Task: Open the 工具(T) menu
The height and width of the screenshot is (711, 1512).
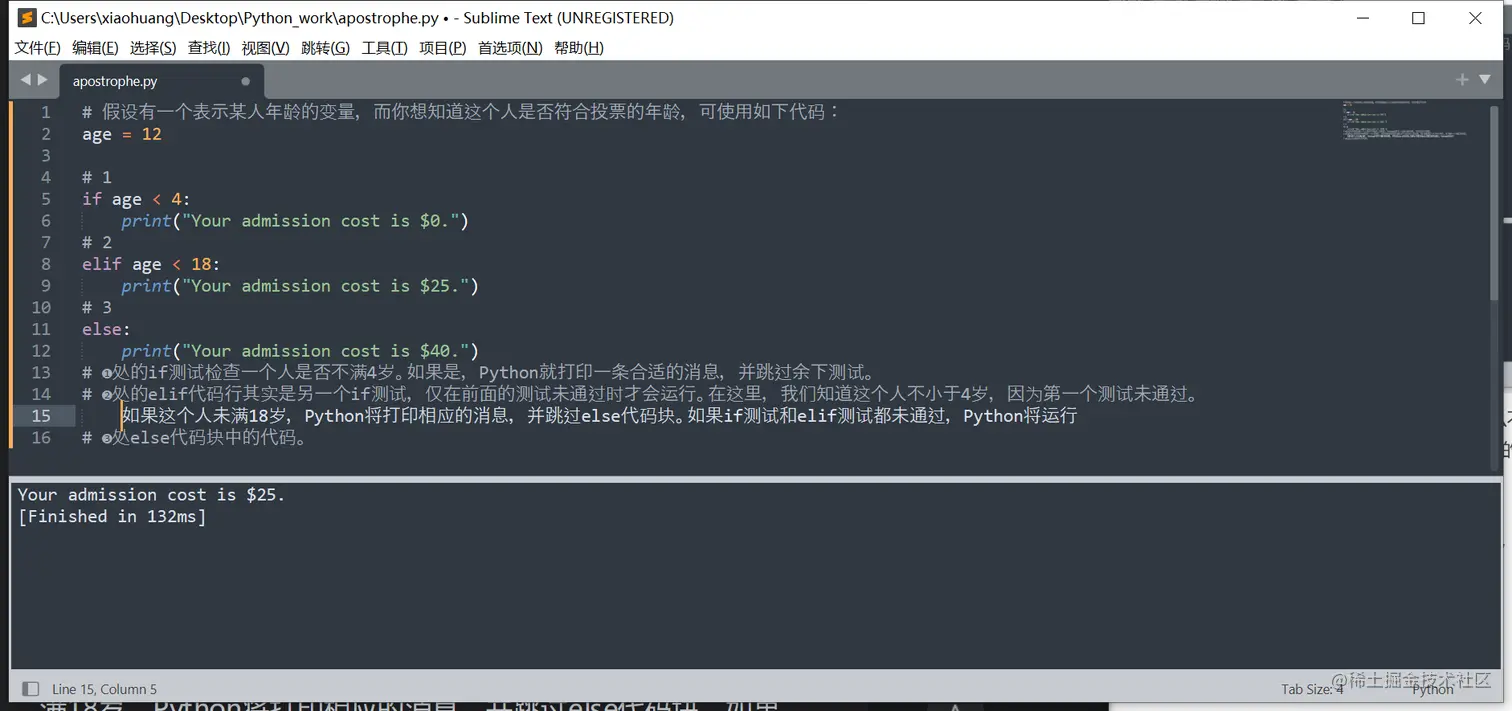Action: coord(384,48)
